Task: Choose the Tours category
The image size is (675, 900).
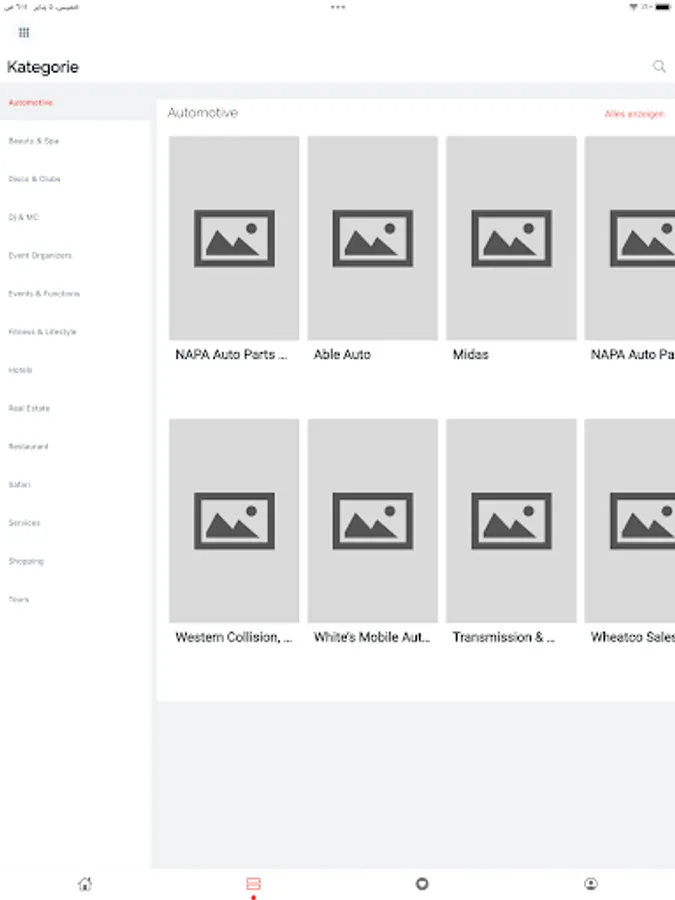Action: point(75,599)
